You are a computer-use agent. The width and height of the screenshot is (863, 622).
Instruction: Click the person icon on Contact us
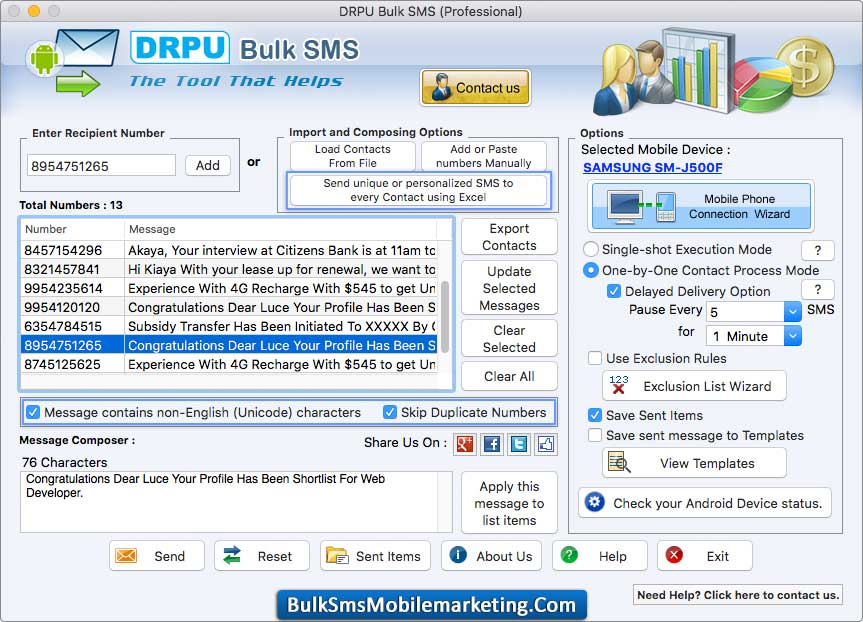pyautogui.click(x=441, y=87)
